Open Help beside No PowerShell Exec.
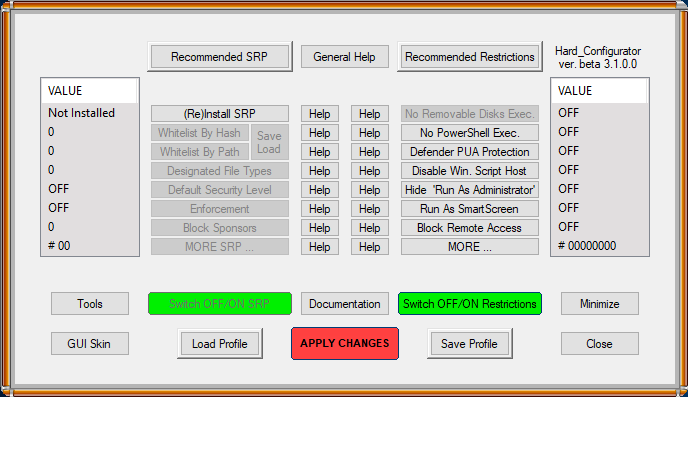688x460 pixels. [369, 133]
